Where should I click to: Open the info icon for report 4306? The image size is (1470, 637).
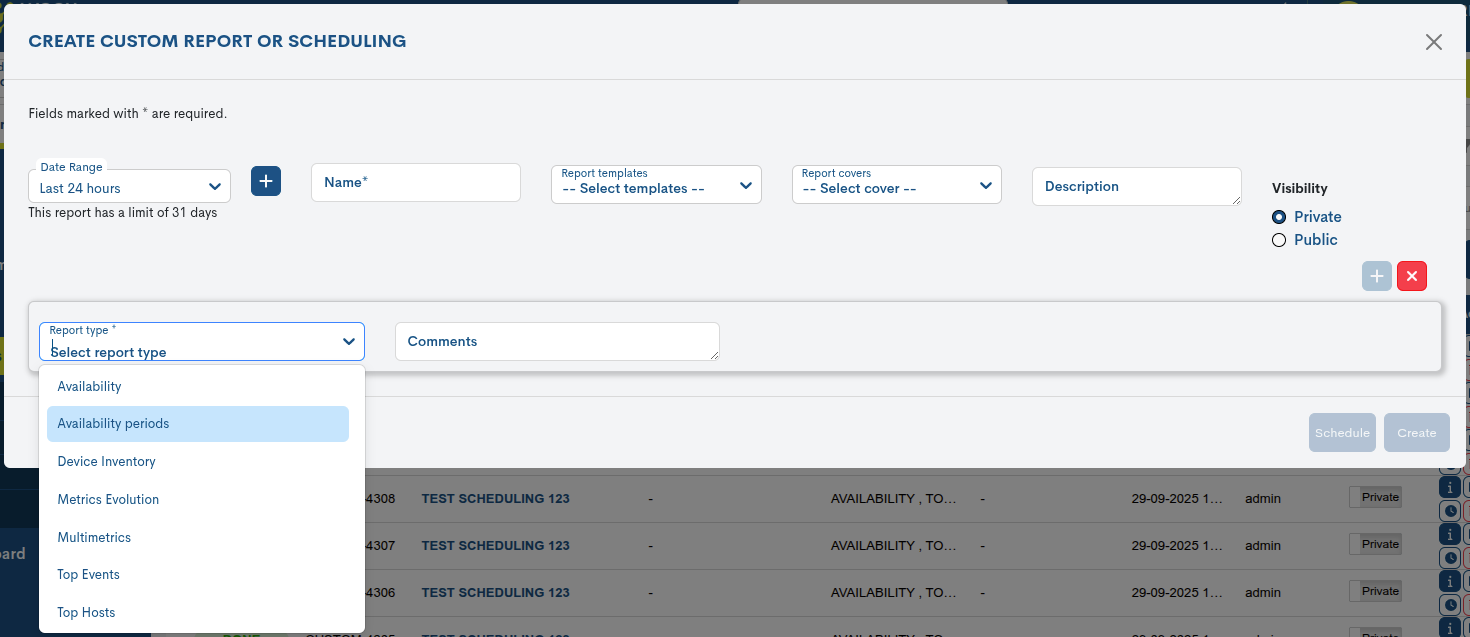(x=1450, y=580)
